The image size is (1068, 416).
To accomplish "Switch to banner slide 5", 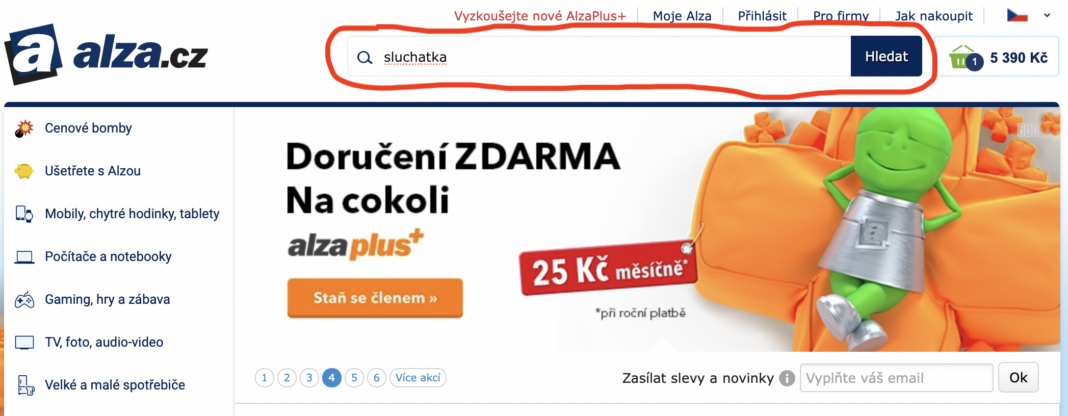I will point(354,378).
